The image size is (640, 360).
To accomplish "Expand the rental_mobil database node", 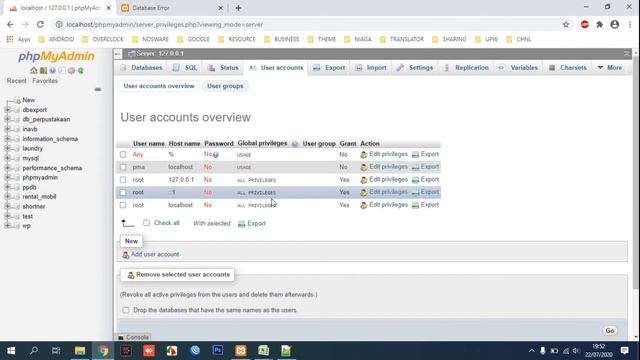I will [7, 197].
